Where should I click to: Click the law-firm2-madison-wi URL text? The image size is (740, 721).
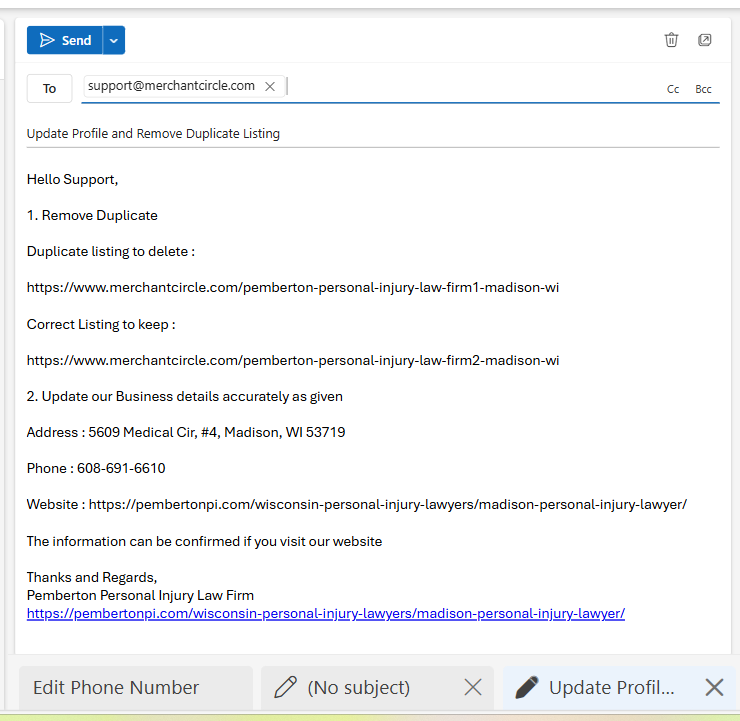293,360
